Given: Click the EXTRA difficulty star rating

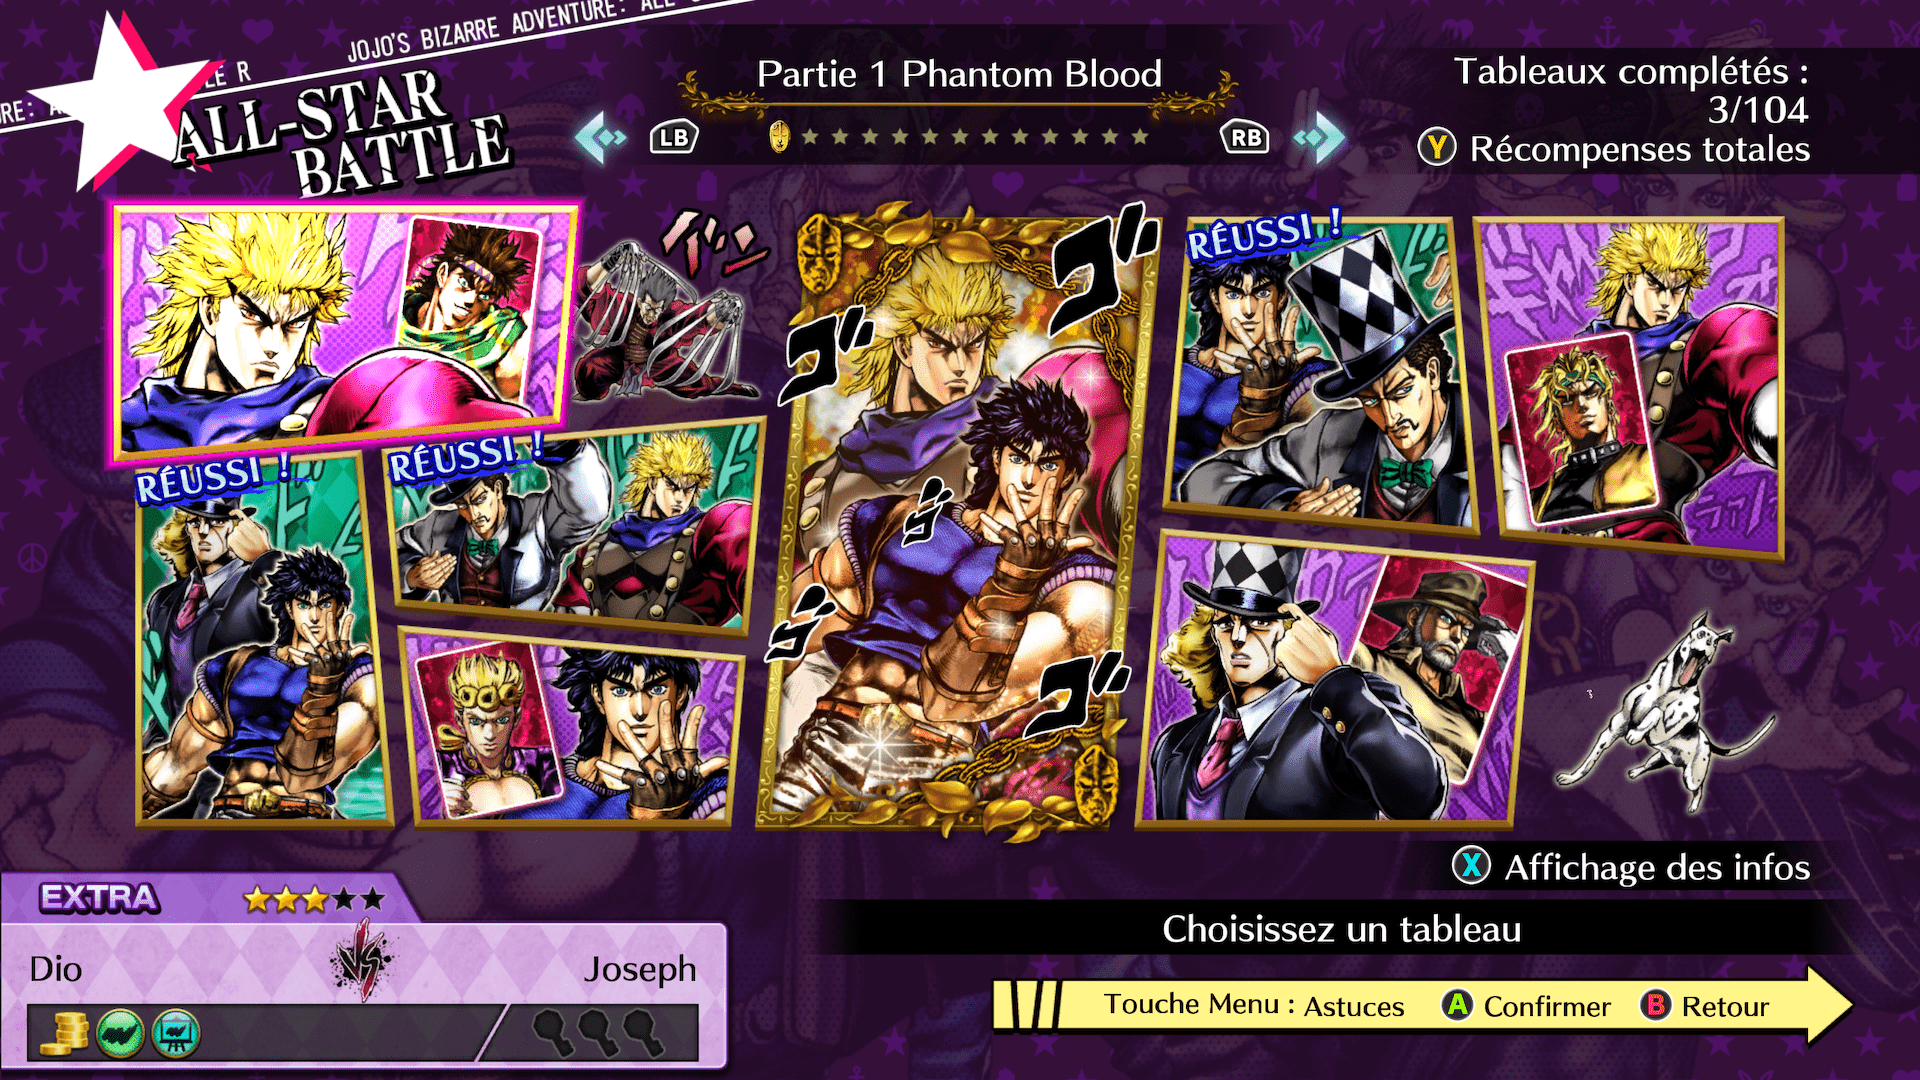Looking at the screenshot, I should click(x=314, y=899).
